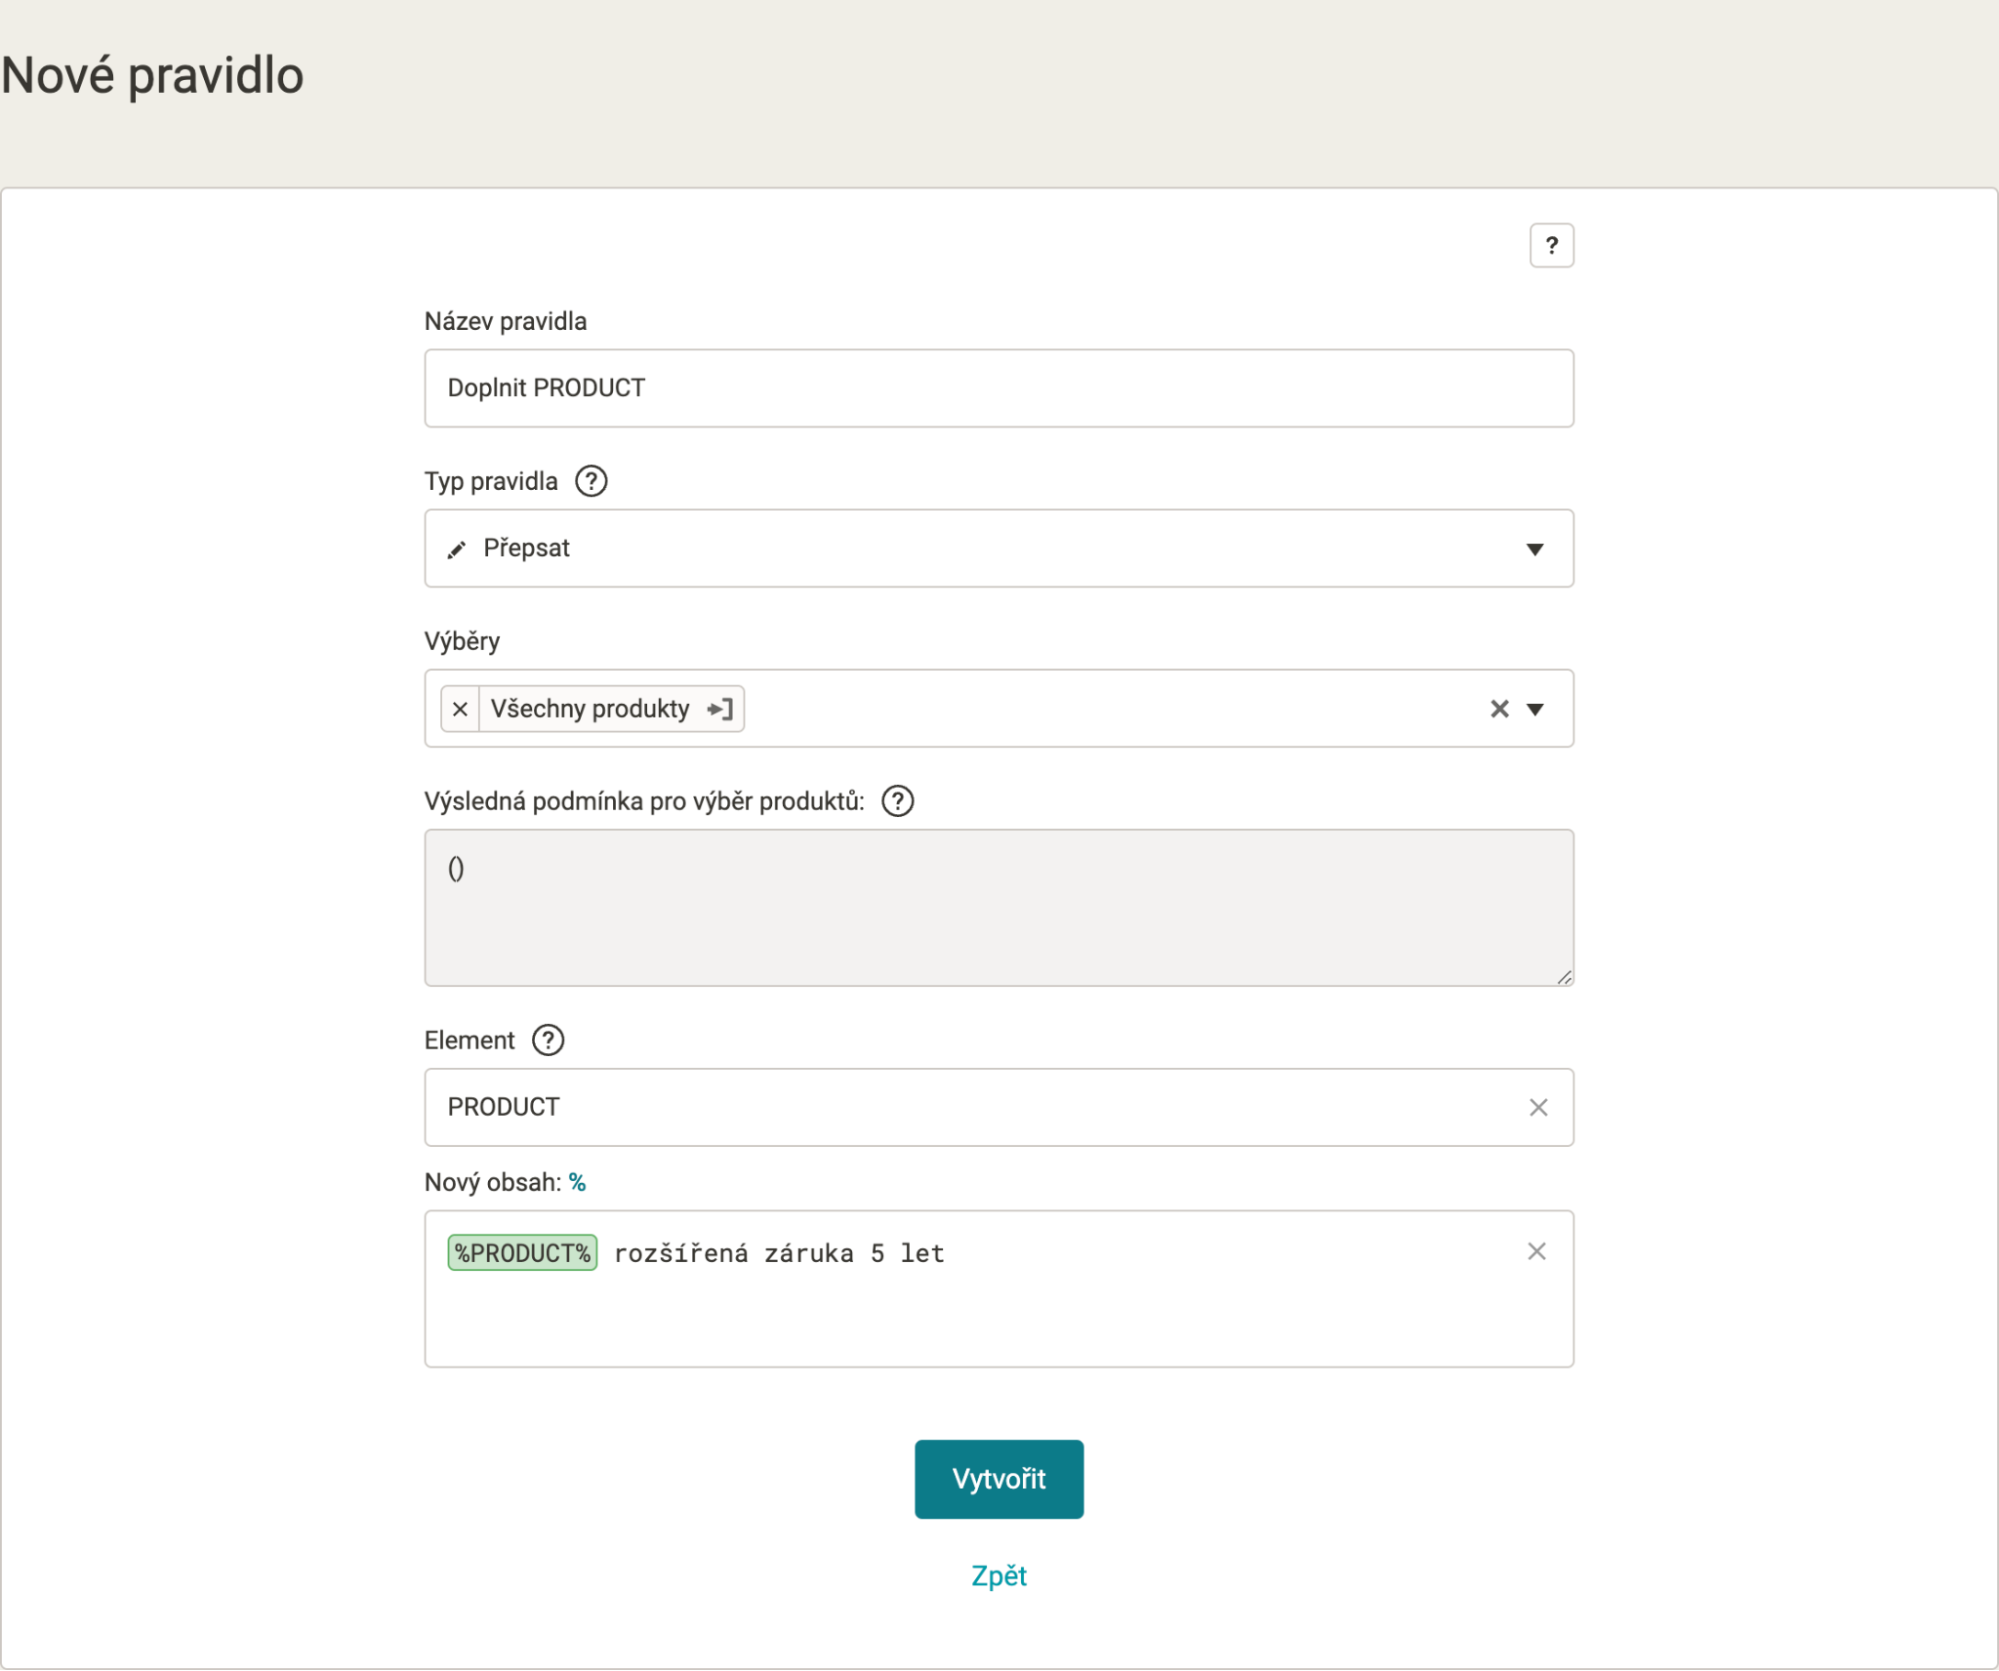Click the help icon next to Element label
Viewport: 1999px width, 1671px height.
click(x=548, y=1040)
